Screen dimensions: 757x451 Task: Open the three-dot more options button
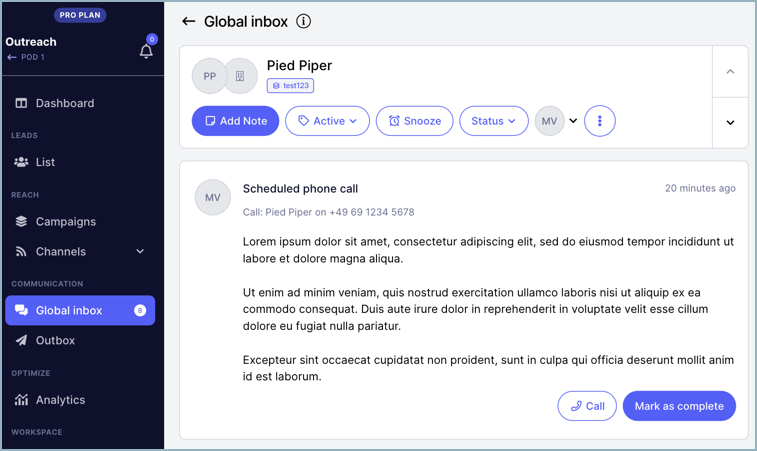pyautogui.click(x=600, y=121)
